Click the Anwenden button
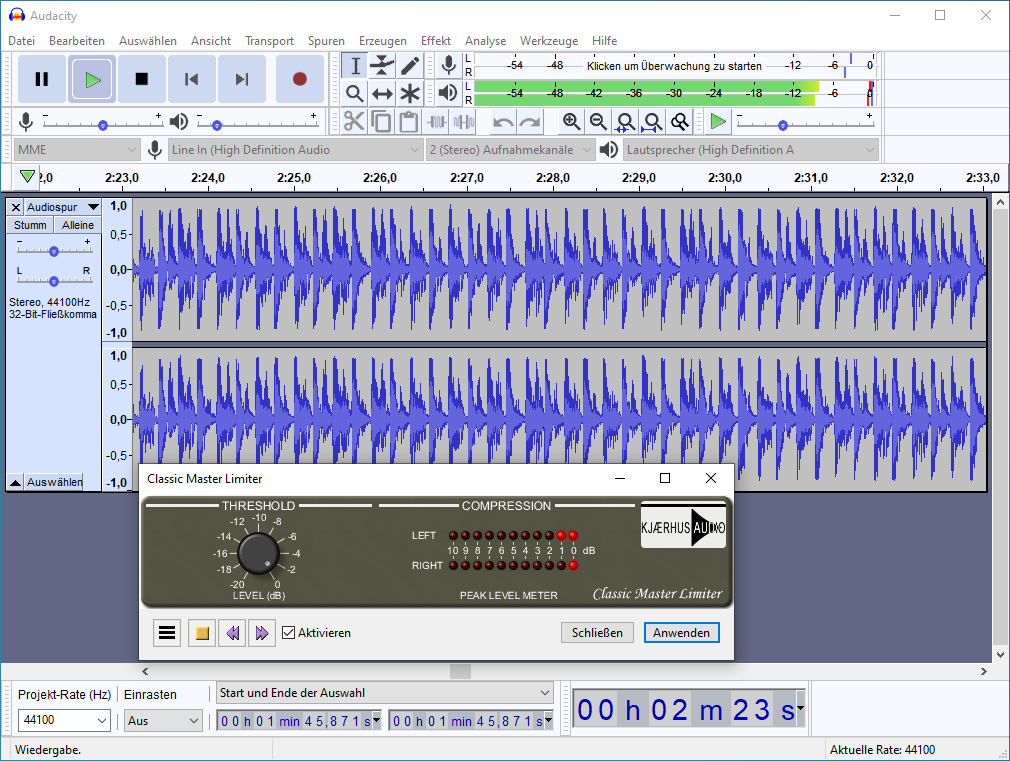 pyautogui.click(x=682, y=633)
